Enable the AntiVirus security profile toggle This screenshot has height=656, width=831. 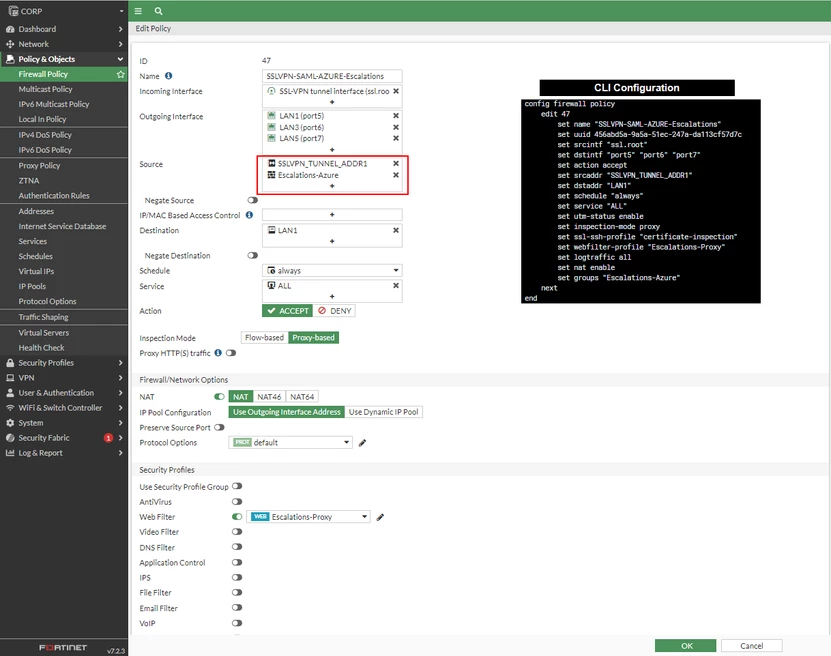(237, 502)
